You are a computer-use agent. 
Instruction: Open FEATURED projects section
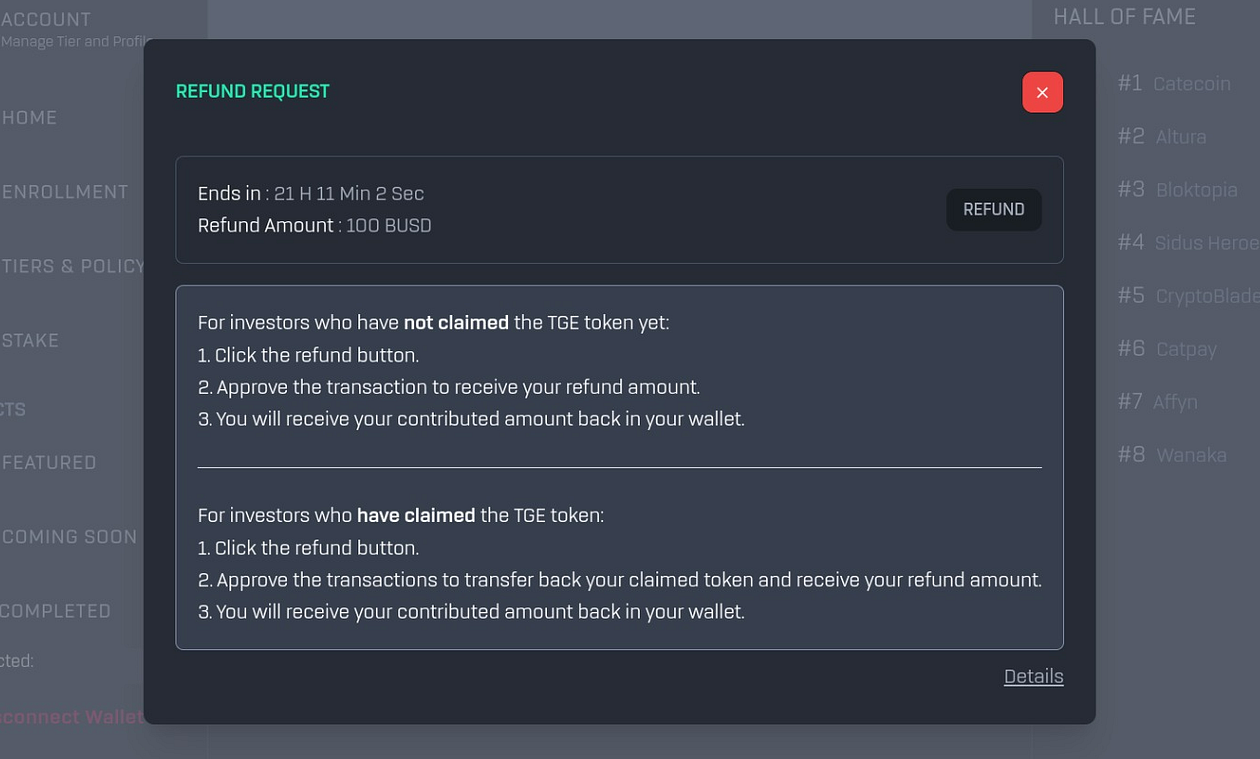[50, 463]
